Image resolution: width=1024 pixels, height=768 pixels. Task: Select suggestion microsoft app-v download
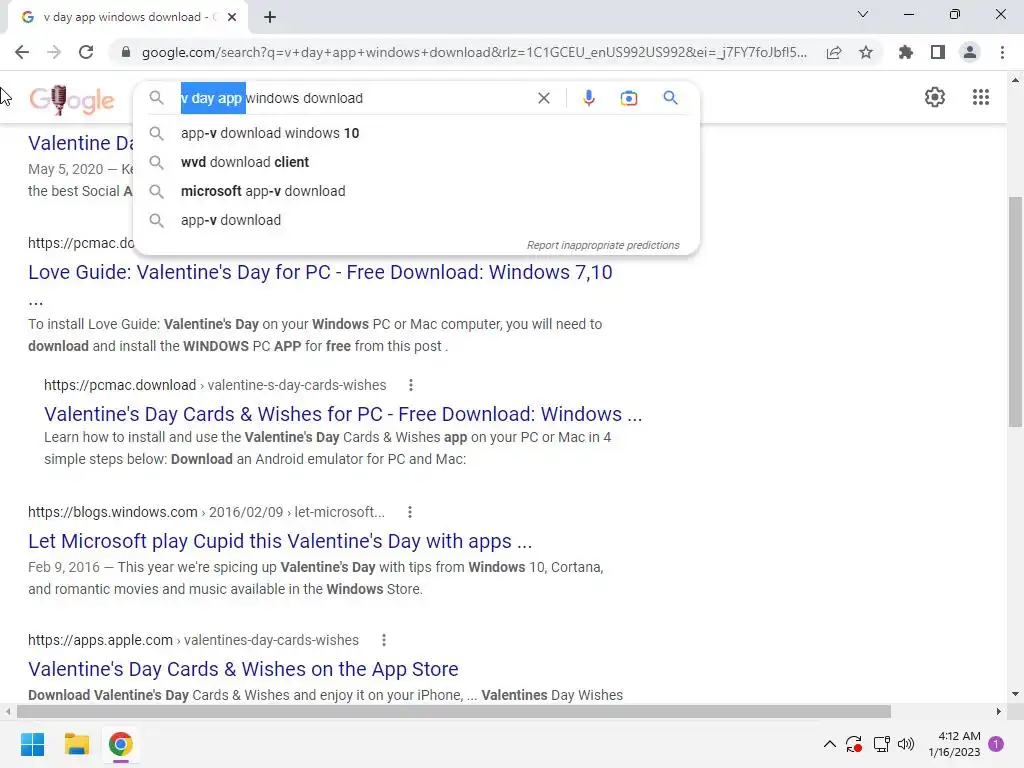263,191
